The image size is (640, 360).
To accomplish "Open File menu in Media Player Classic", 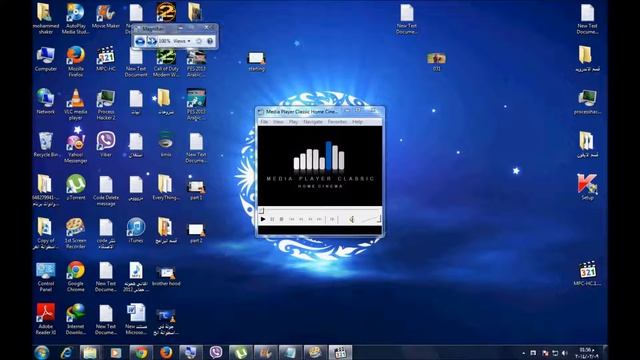I will [264, 122].
